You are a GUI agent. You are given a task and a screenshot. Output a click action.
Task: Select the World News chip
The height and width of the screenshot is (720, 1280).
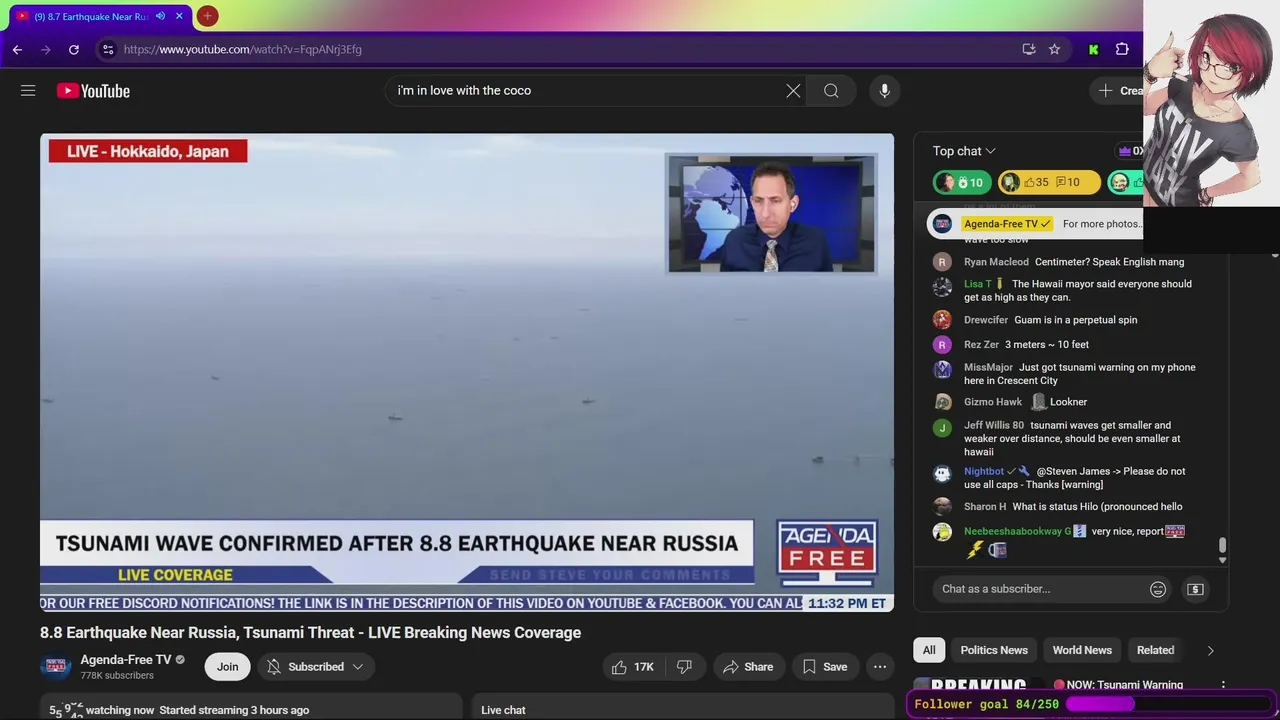tap(1082, 650)
